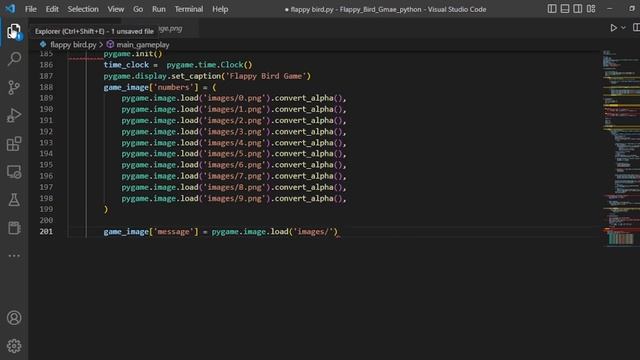Click the VS Code logo icon
The height and width of the screenshot is (360, 640).
point(10,9)
